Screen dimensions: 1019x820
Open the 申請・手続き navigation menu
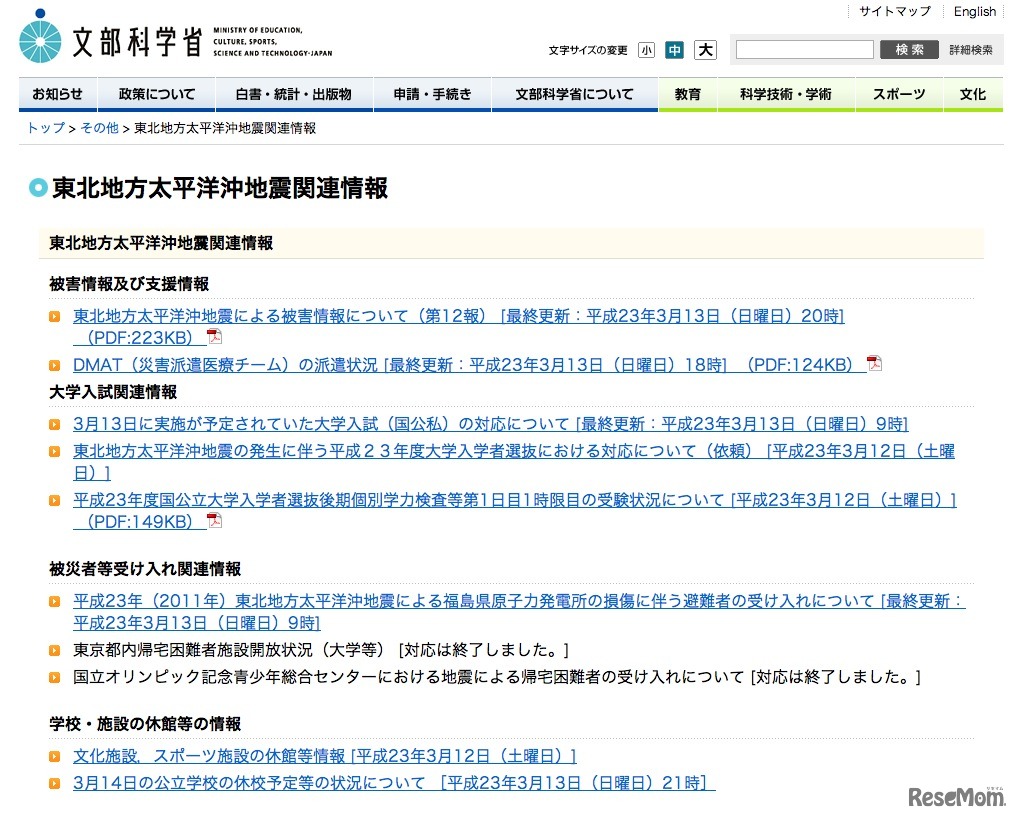pos(432,94)
